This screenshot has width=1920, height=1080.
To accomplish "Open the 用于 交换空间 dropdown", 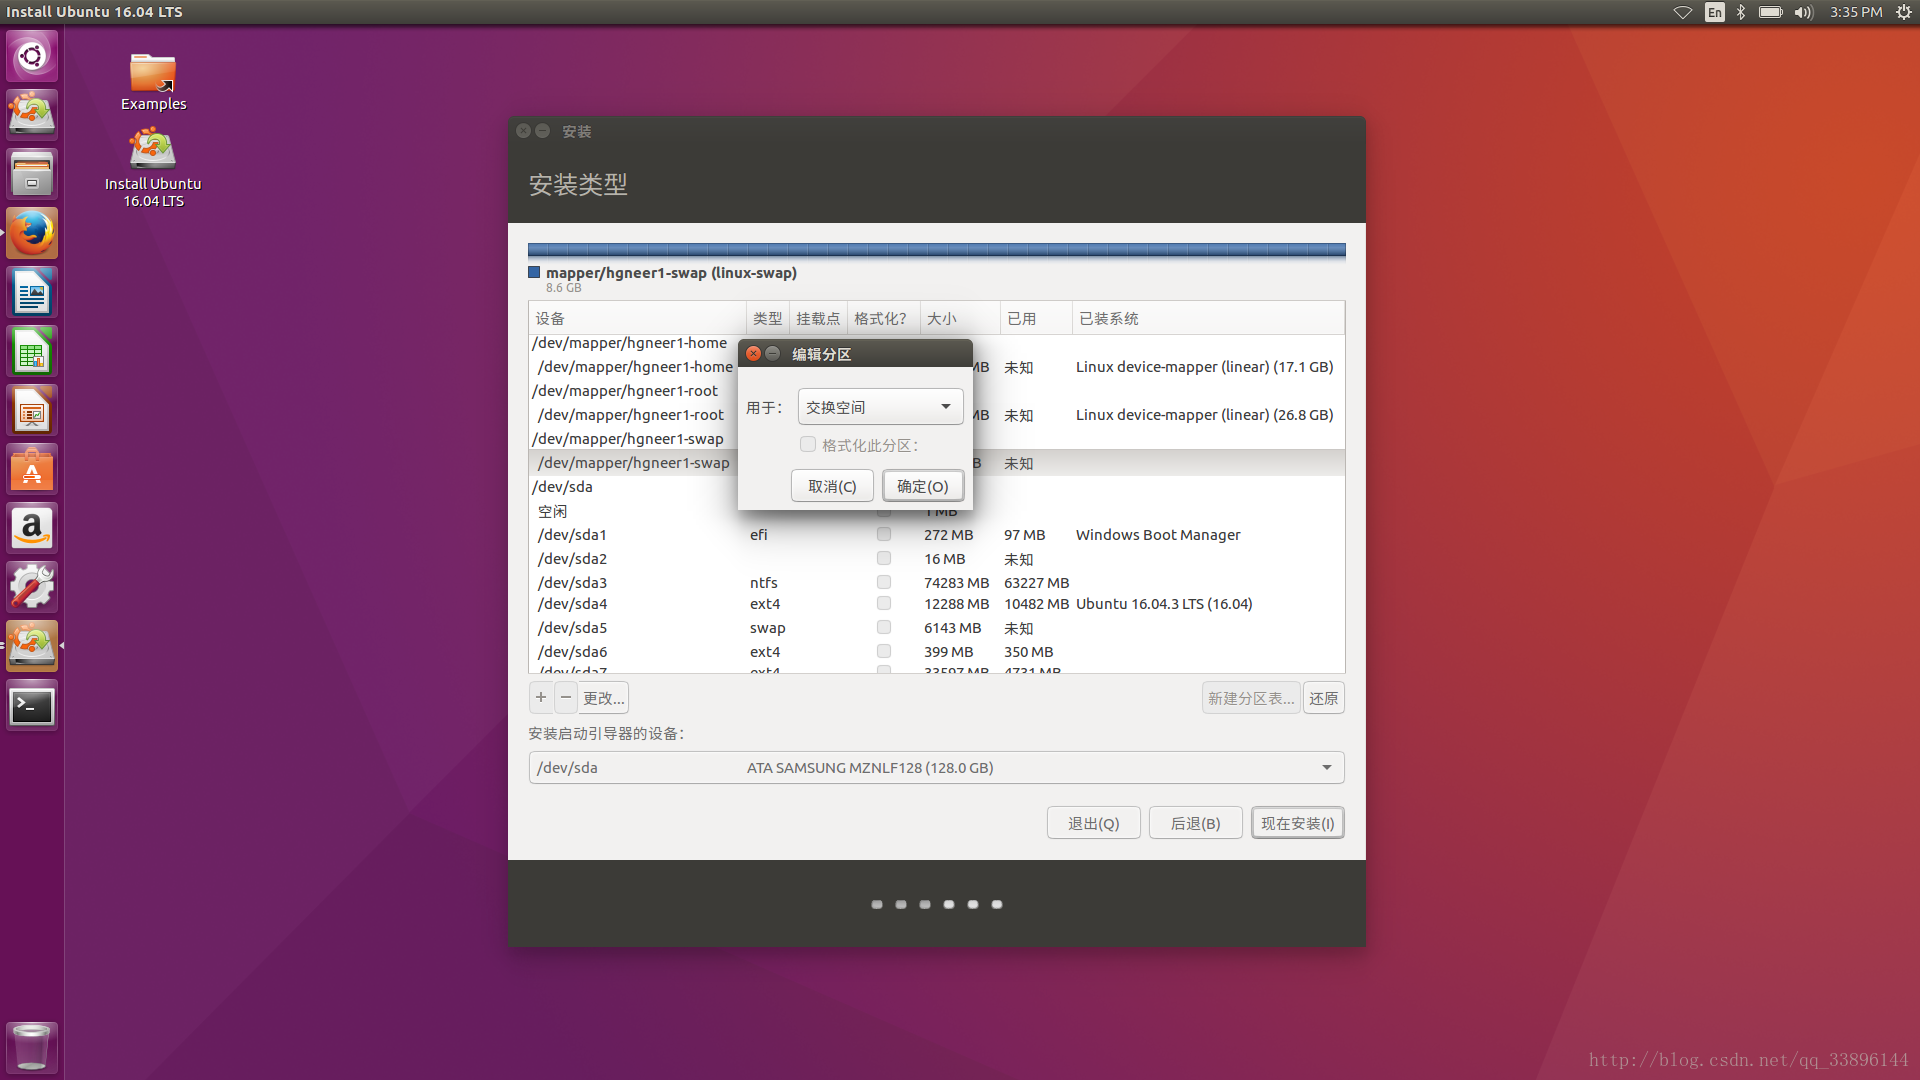I will point(880,407).
